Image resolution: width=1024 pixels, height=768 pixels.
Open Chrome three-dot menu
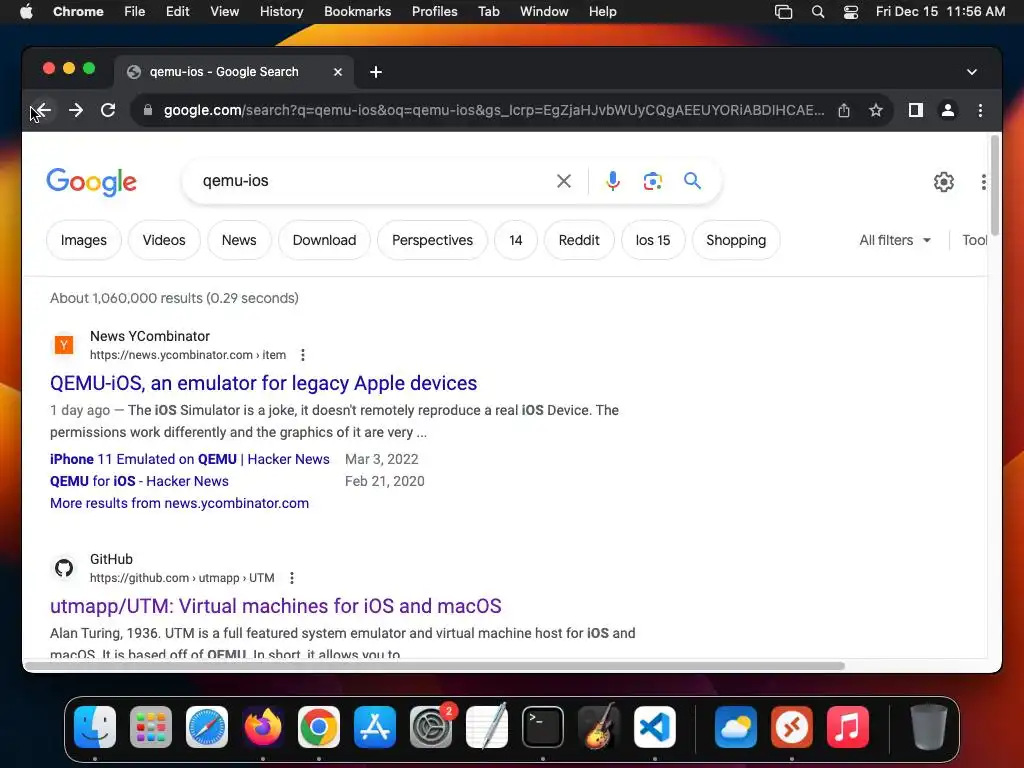pyautogui.click(x=980, y=110)
